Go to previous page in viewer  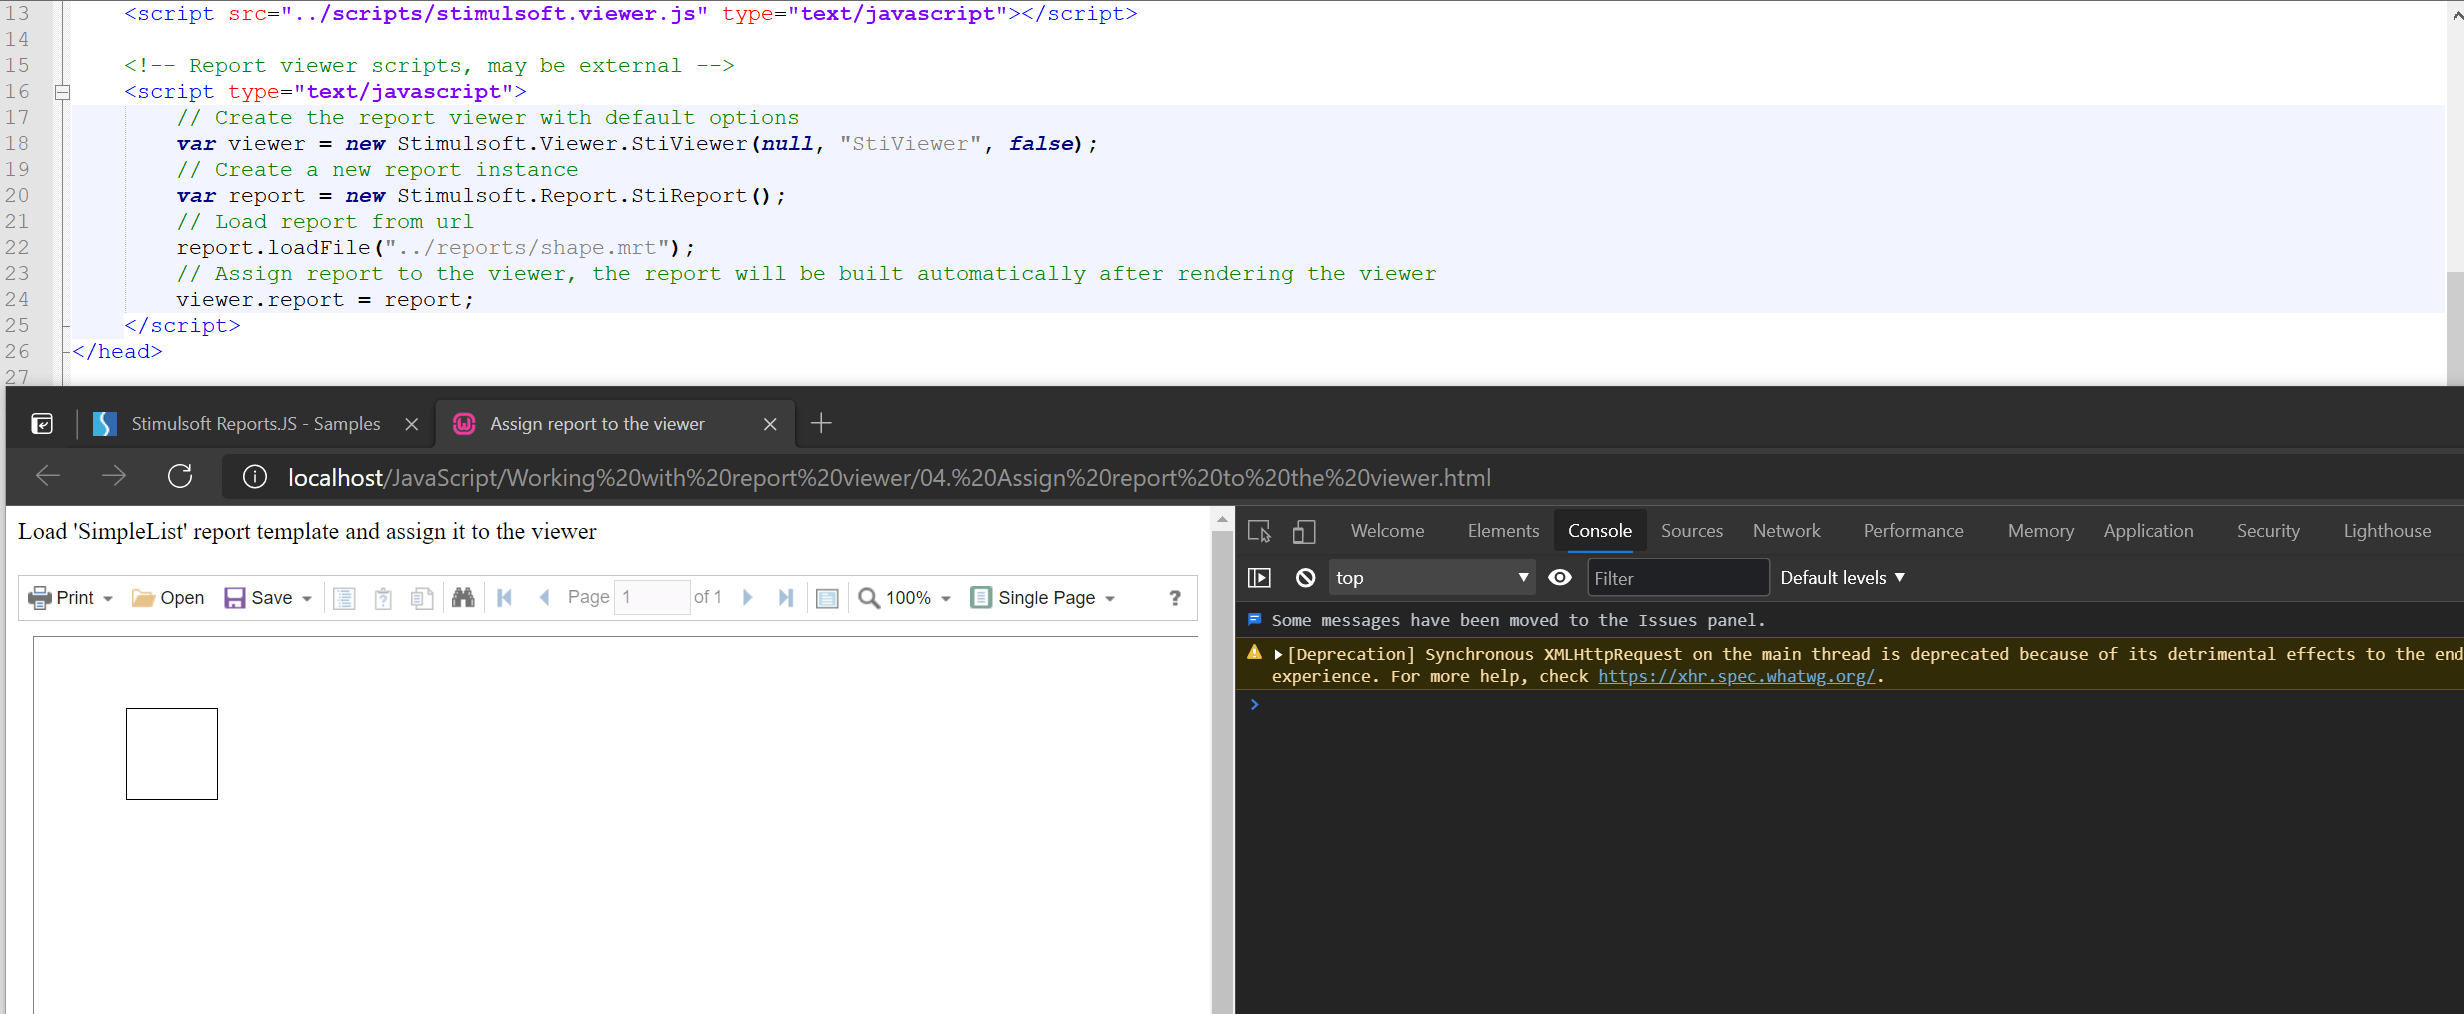544,598
